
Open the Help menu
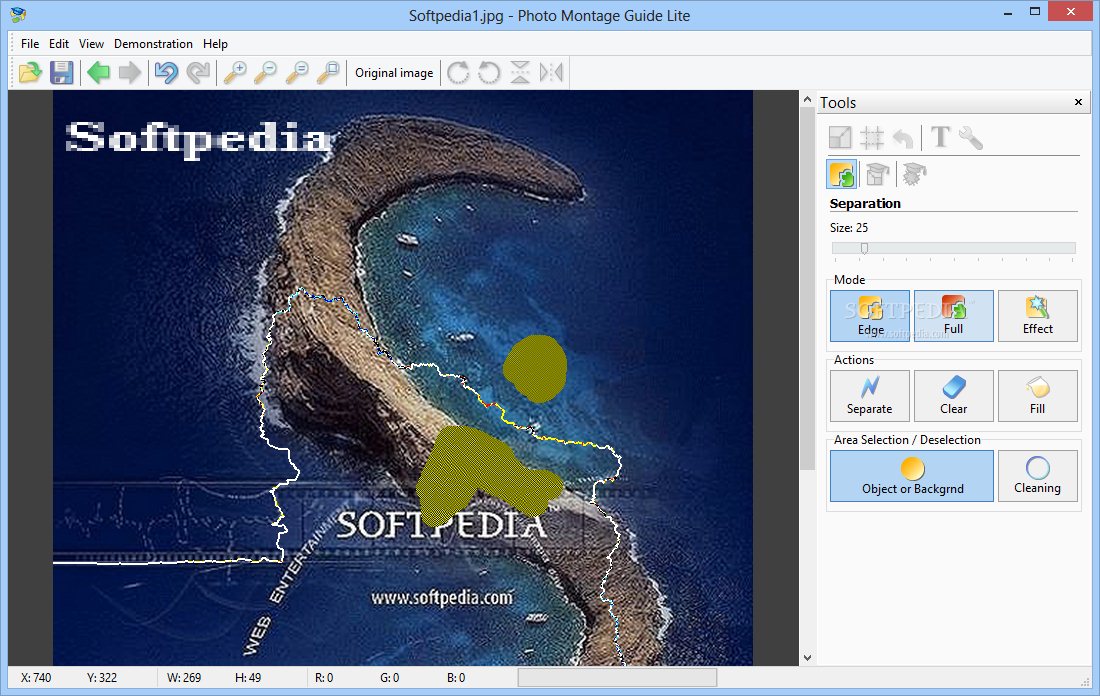[215, 44]
